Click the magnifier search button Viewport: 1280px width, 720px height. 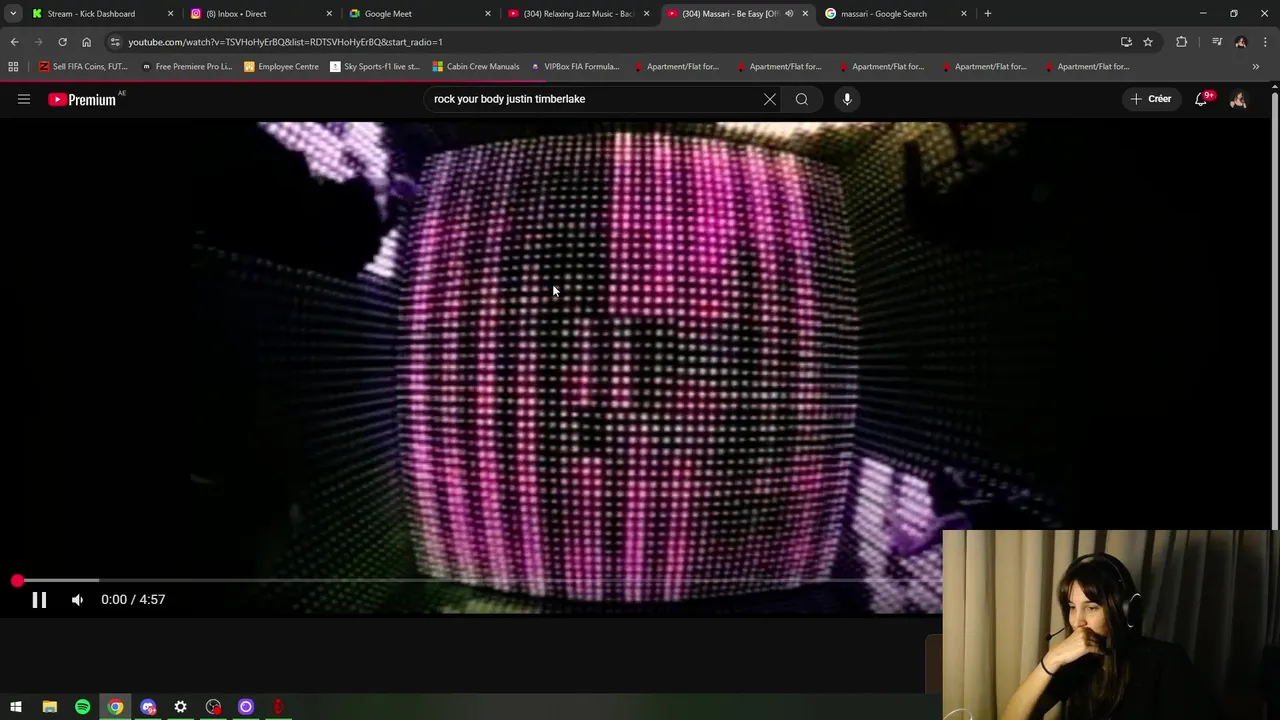coord(802,99)
